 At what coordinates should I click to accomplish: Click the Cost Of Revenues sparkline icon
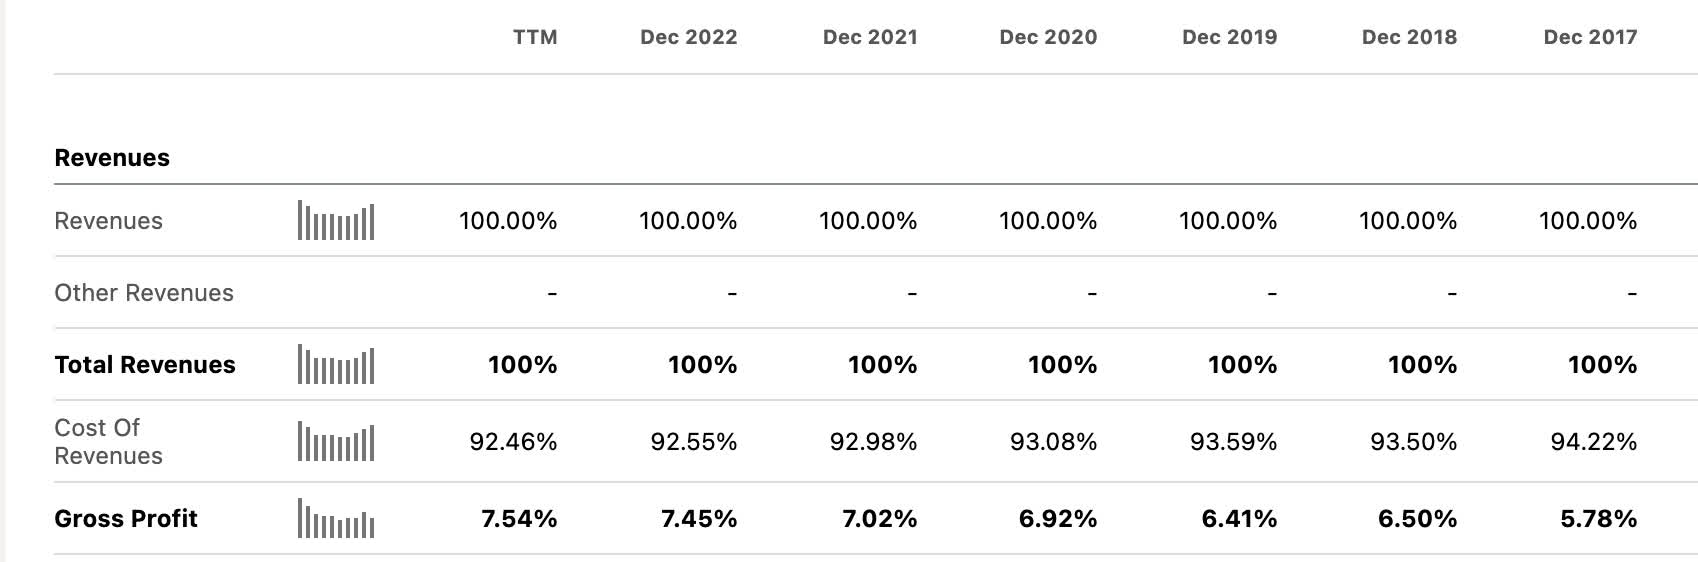(336, 442)
